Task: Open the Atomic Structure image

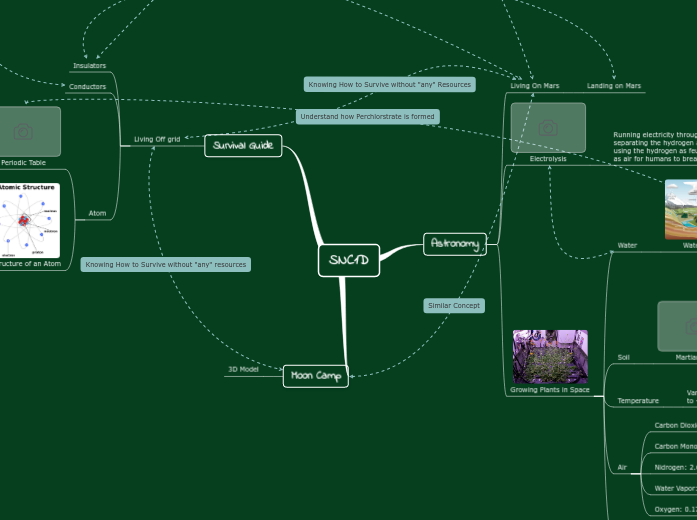Action: pyautogui.click(x=29, y=220)
